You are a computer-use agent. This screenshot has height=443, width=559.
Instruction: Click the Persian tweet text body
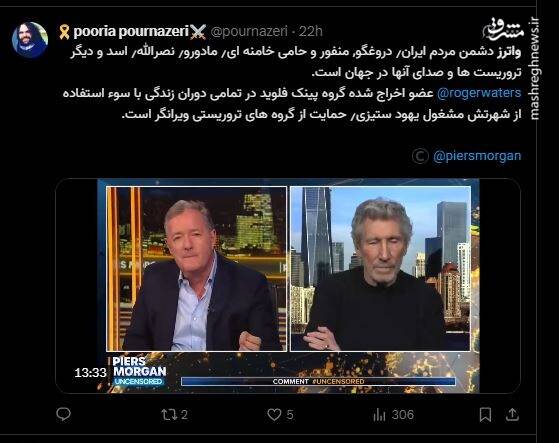coord(292,83)
